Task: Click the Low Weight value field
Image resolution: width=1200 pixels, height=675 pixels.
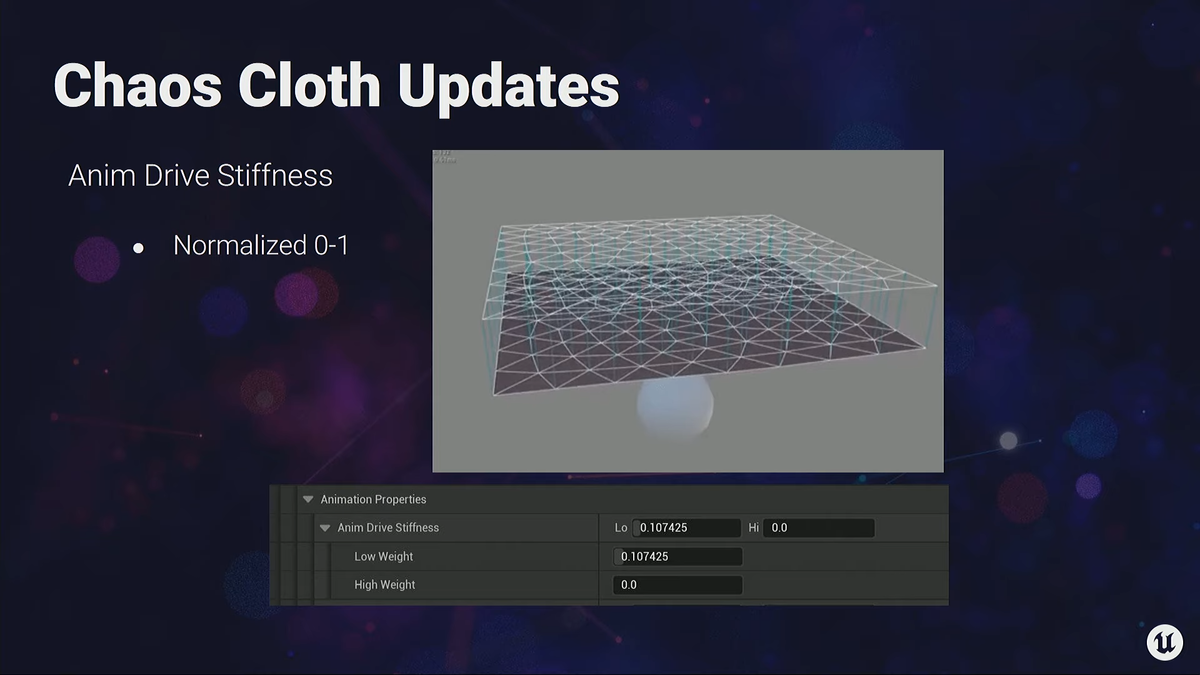Action: (x=677, y=556)
